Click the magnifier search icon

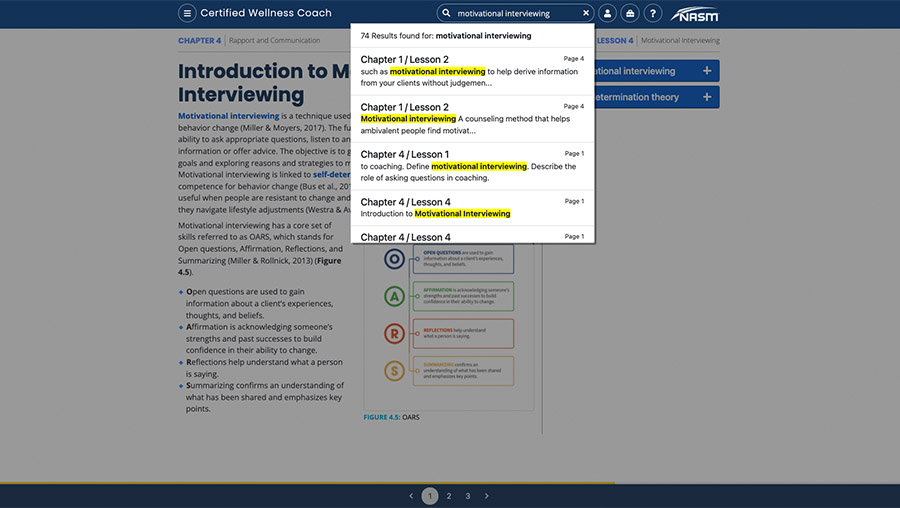point(446,13)
